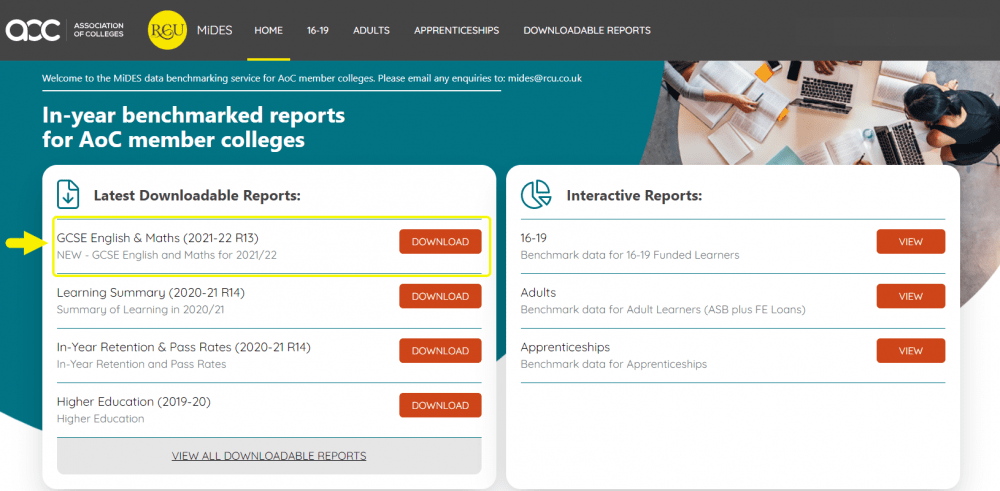Screen dimensions: 1000x491
Task: Open DOWNLOADABLE REPORTS in the navigation bar
Action: [586, 30]
